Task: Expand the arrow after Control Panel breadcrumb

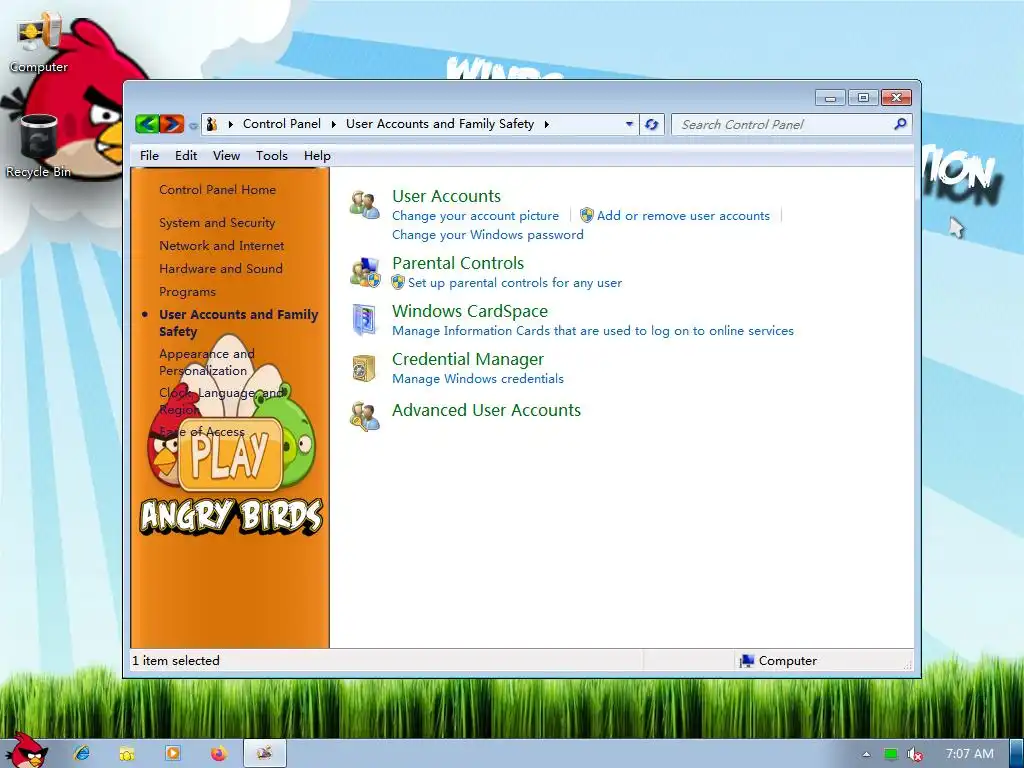Action: coord(334,124)
